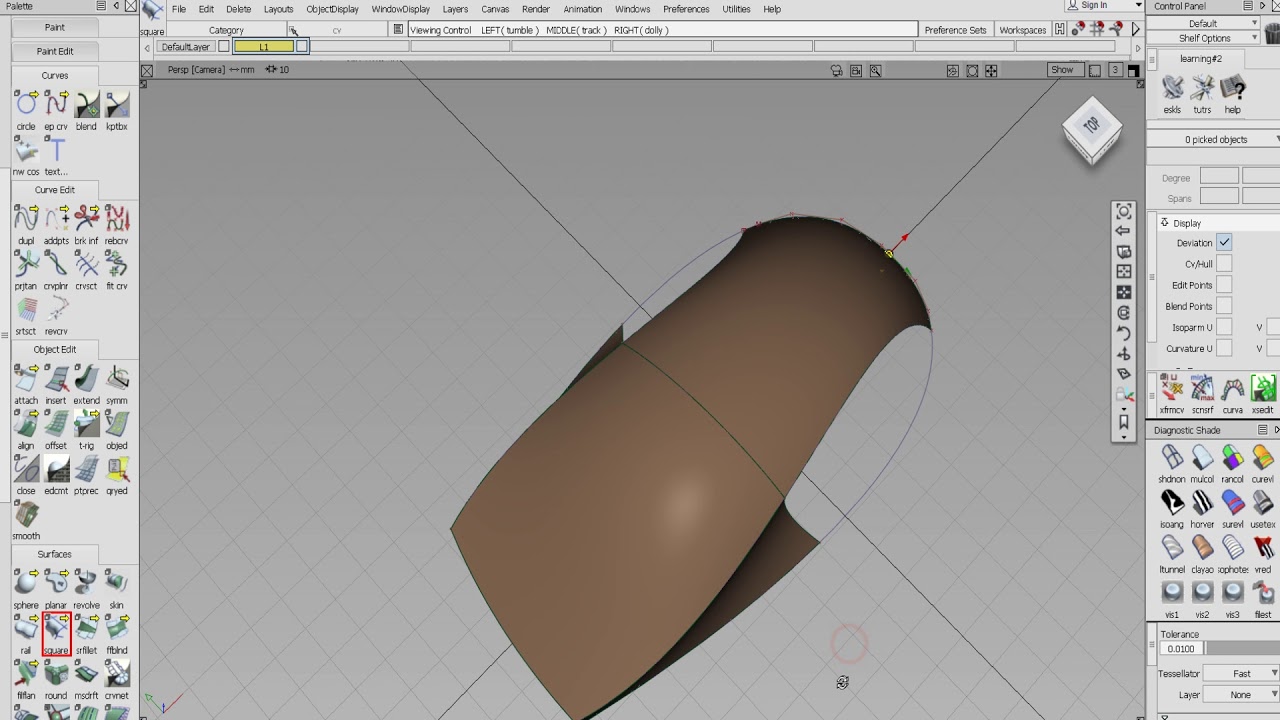Switch to the Paint Edit tab

coord(55,51)
